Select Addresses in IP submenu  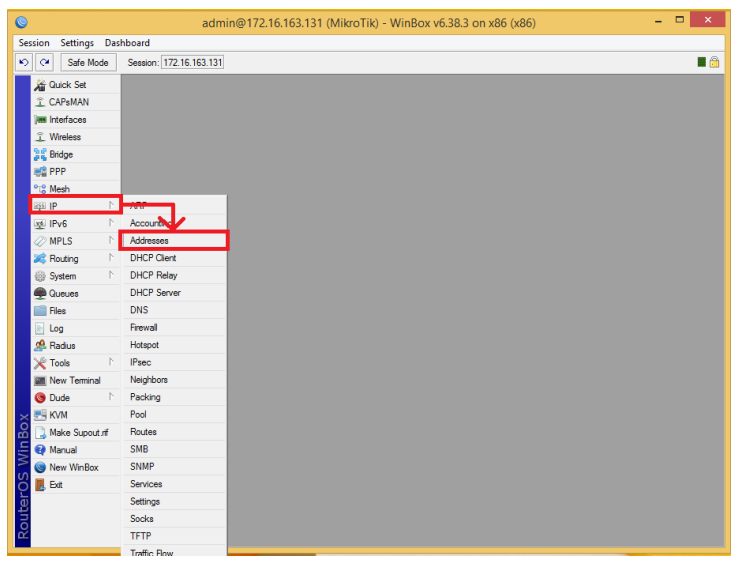coord(174,241)
